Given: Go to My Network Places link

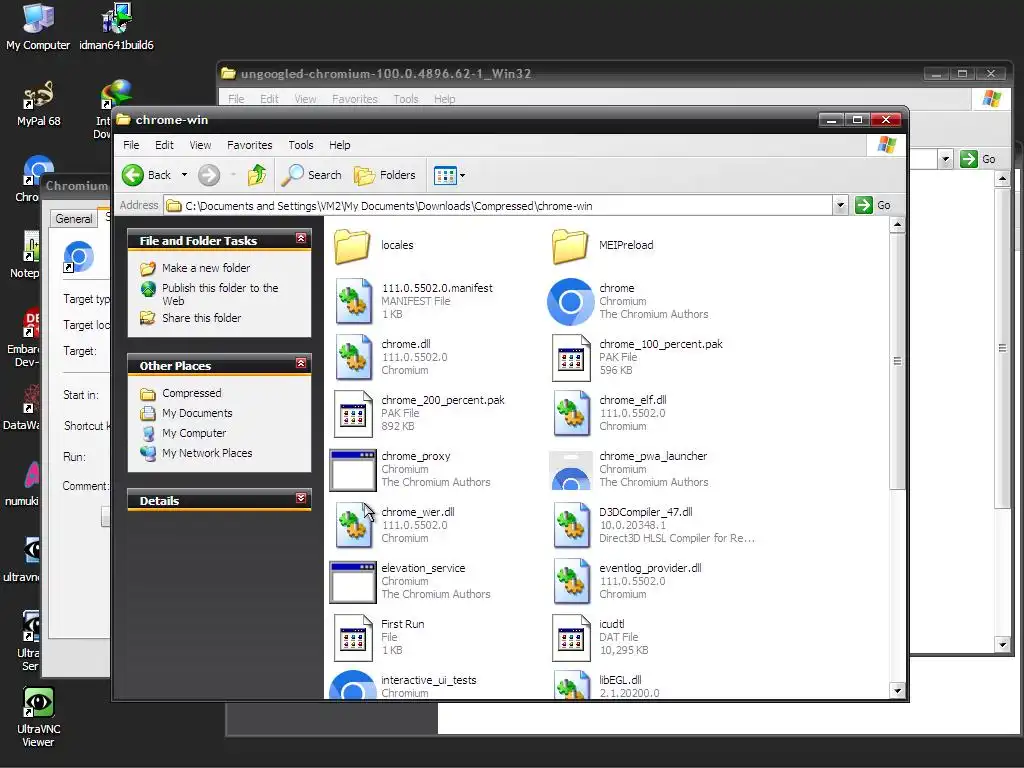Looking at the screenshot, I should click(206, 453).
